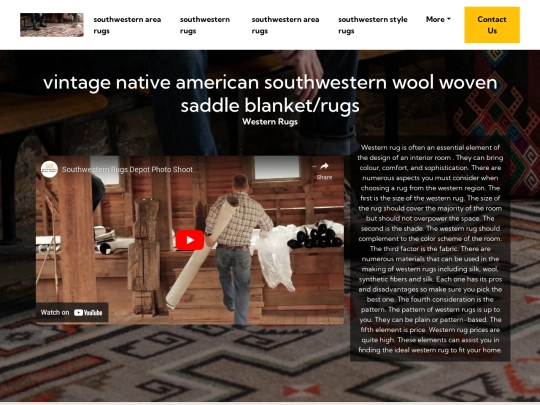This screenshot has height=405, width=540.
Task: Open southwestern area rugs link before style rugs
Action: pyautogui.click(x=285, y=25)
